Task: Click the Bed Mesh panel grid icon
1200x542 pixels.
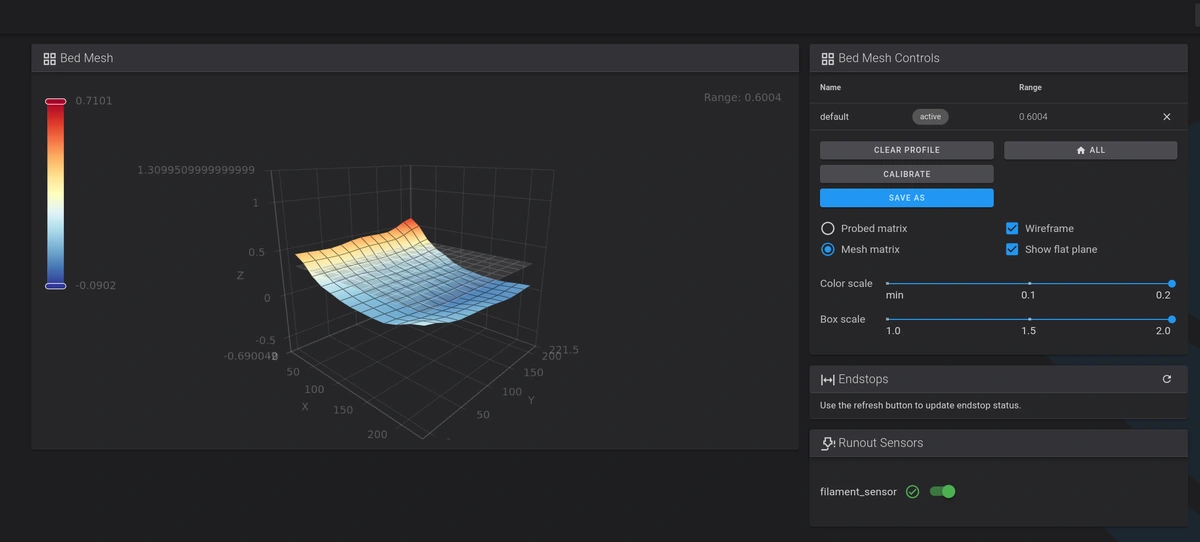Action: tap(49, 59)
